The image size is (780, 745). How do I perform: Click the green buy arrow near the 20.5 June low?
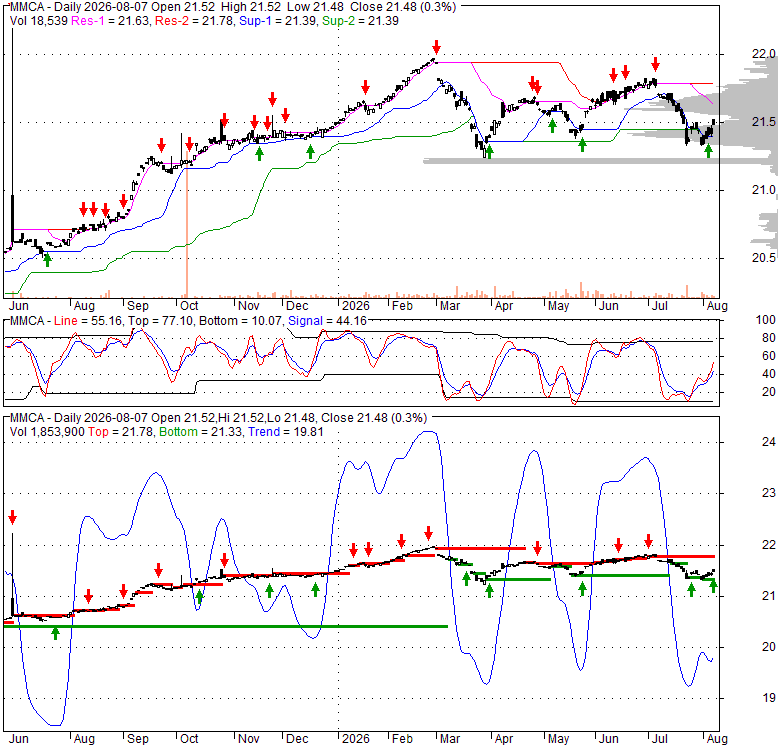(47, 259)
